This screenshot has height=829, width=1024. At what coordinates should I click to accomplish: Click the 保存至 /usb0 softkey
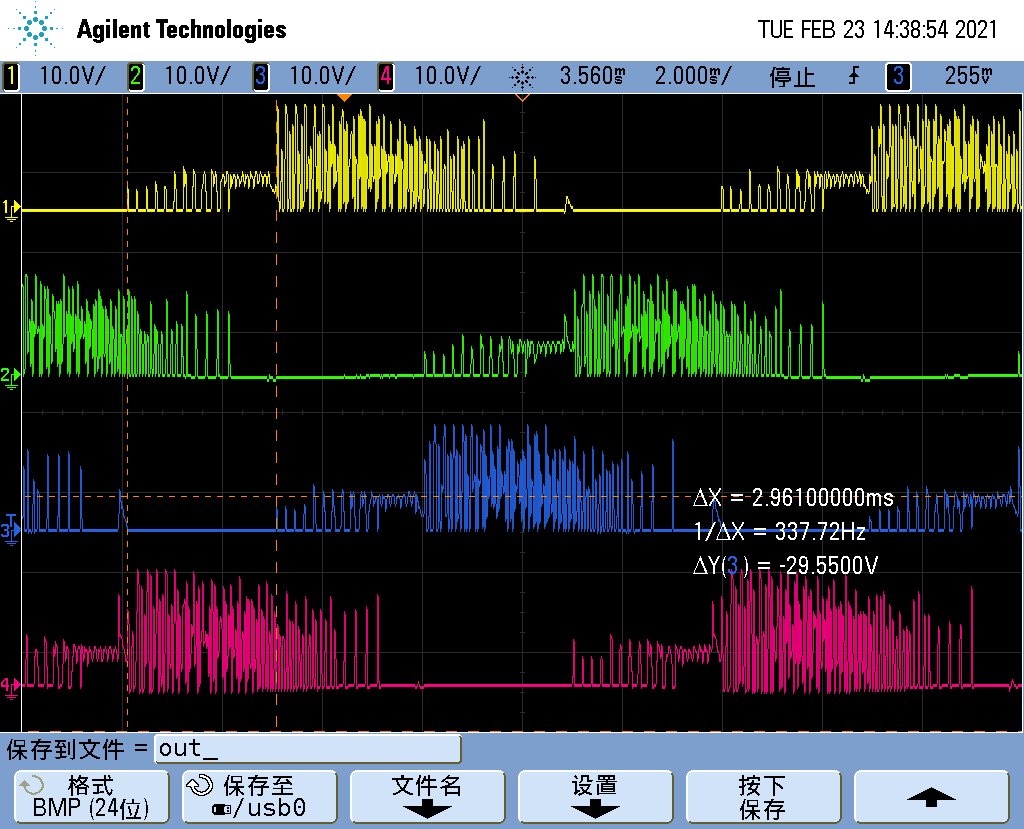tap(259, 796)
